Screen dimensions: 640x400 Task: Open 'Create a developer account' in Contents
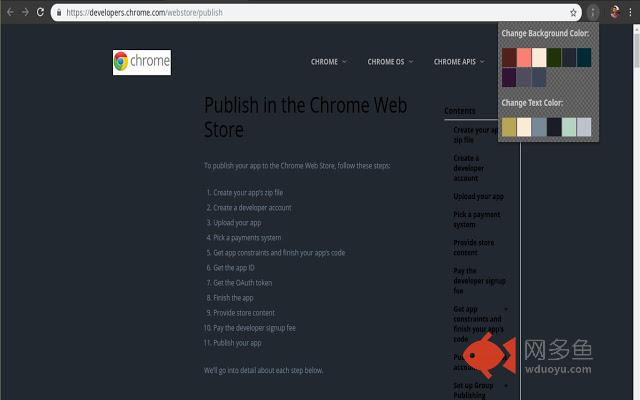[469, 168]
